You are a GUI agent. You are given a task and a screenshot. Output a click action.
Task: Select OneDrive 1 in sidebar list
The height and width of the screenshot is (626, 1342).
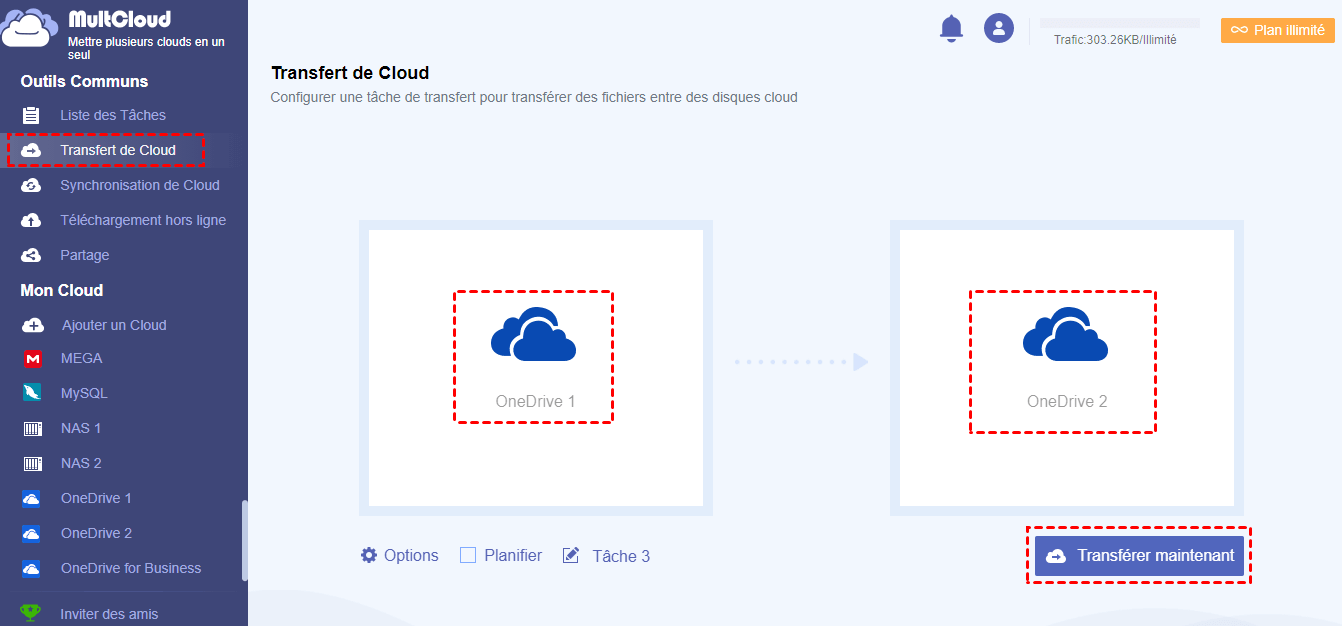[x=96, y=498]
